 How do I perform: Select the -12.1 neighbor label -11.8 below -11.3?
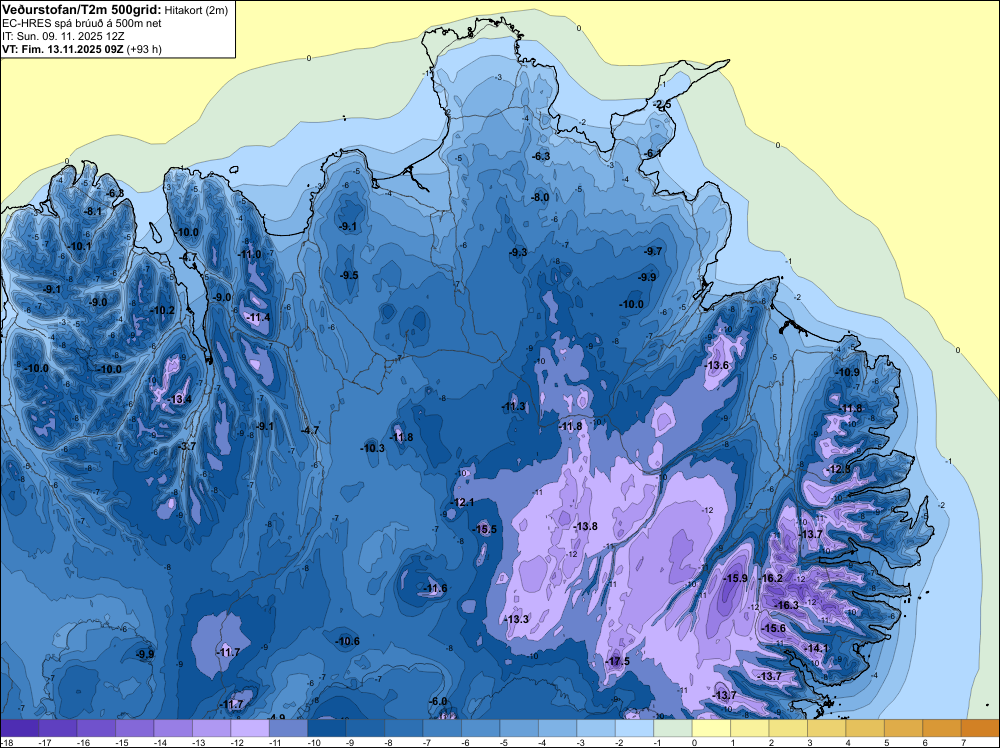pos(571,426)
